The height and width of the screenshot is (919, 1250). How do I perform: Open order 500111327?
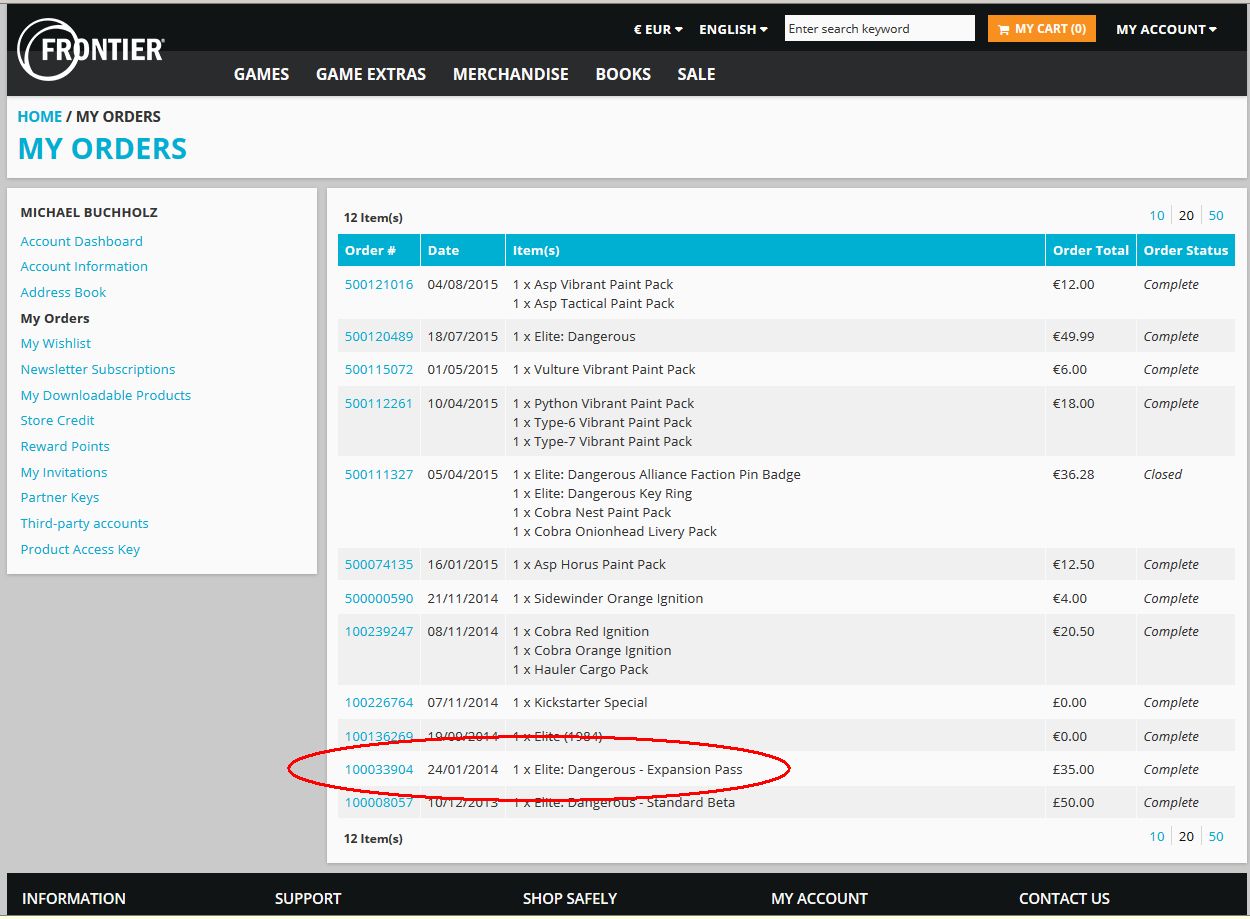pos(379,474)
